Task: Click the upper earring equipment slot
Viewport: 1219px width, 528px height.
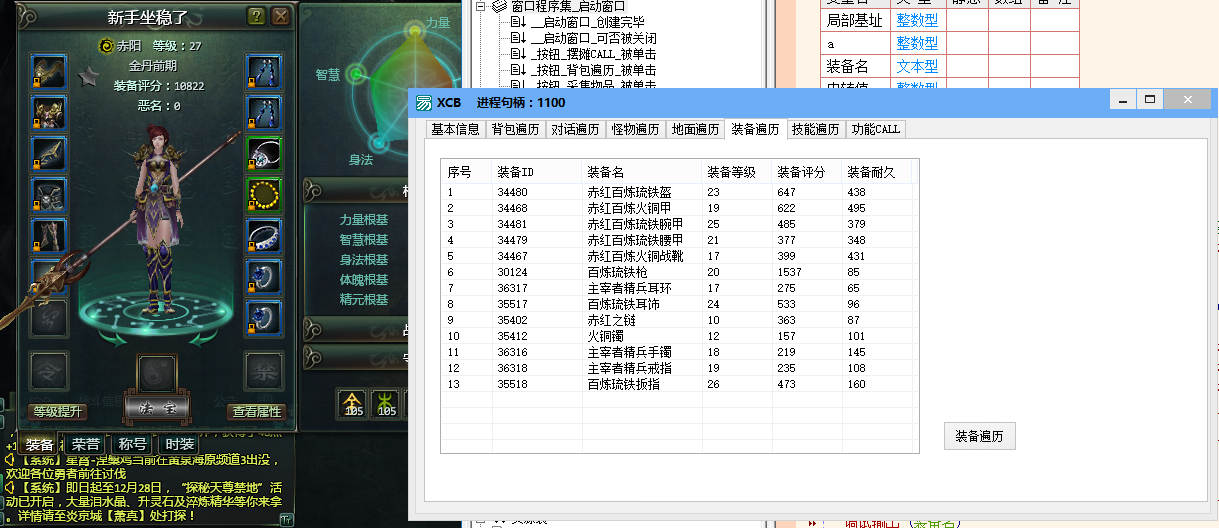Action: [x=264, y=71]
